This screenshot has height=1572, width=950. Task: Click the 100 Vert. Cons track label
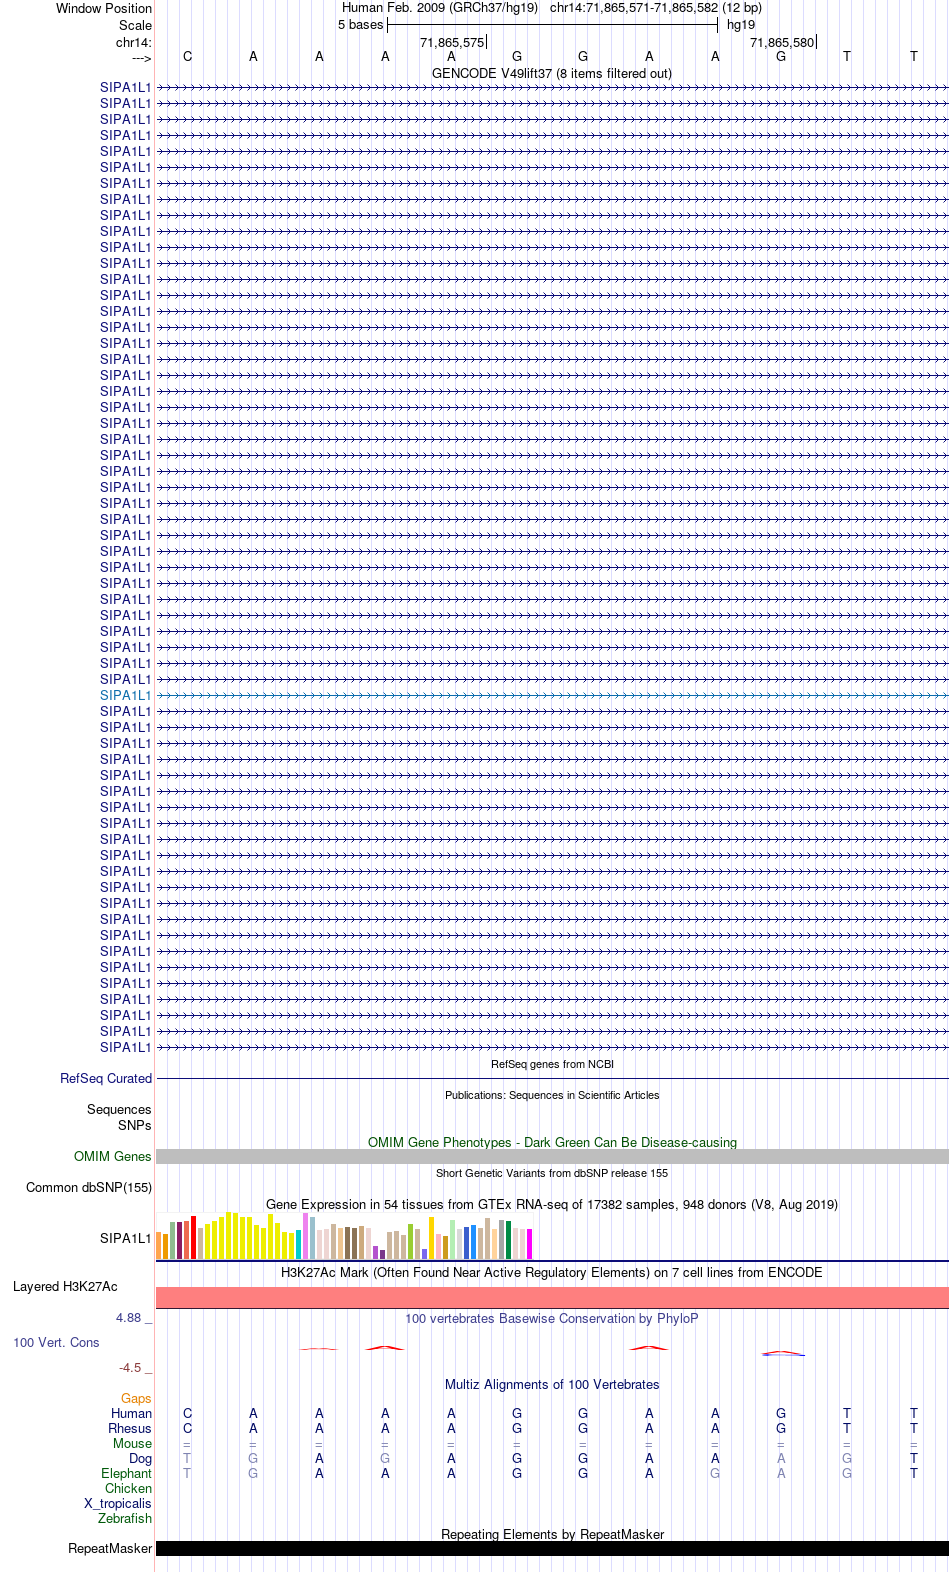(x=56, y=1342)
